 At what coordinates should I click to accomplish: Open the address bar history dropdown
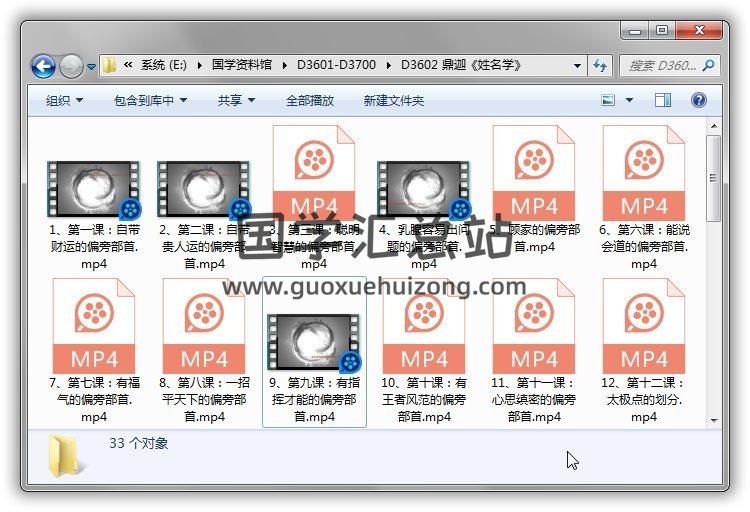577,66
